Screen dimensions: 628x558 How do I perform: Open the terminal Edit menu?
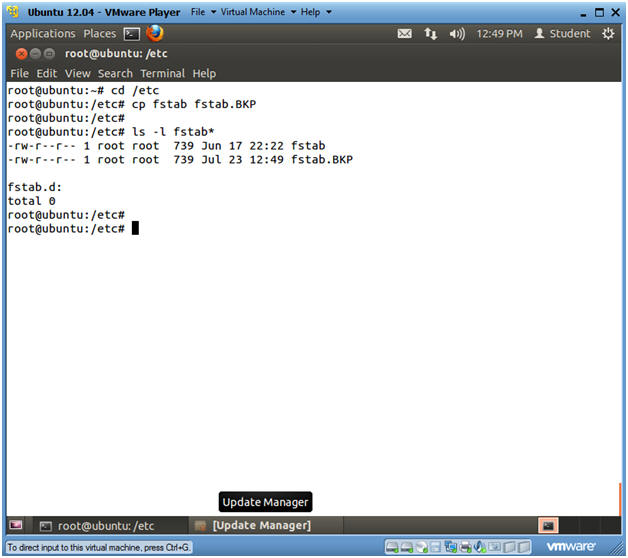46,73
